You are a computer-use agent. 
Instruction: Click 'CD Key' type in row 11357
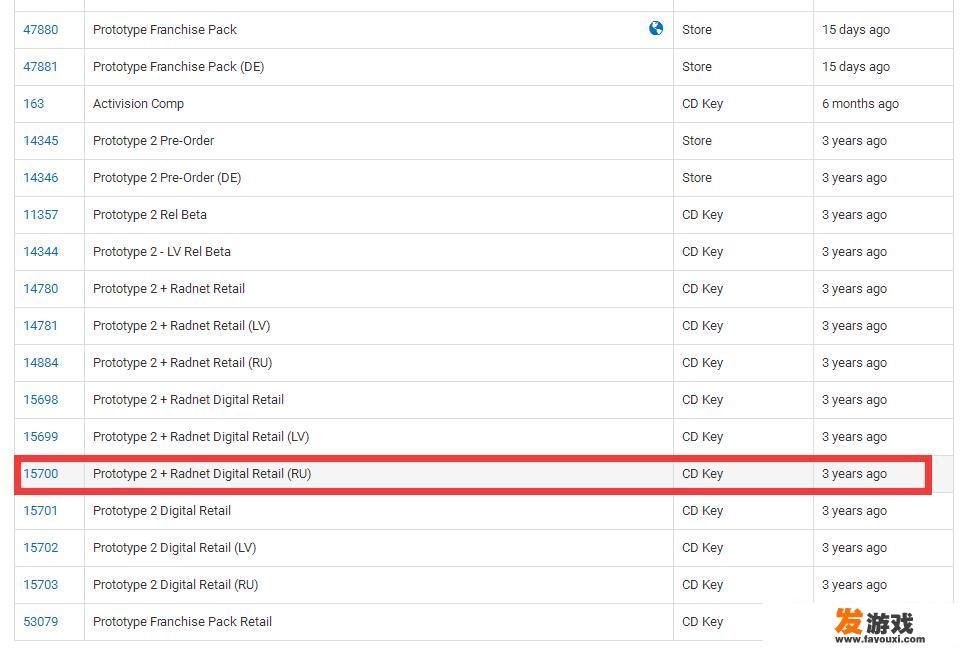point(703,215)
